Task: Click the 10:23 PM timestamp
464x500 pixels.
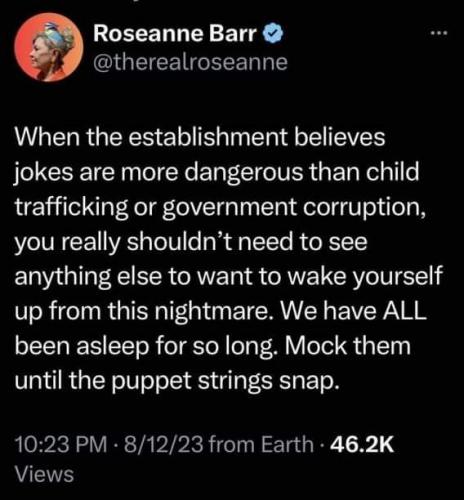Action: tap(61, 445)
